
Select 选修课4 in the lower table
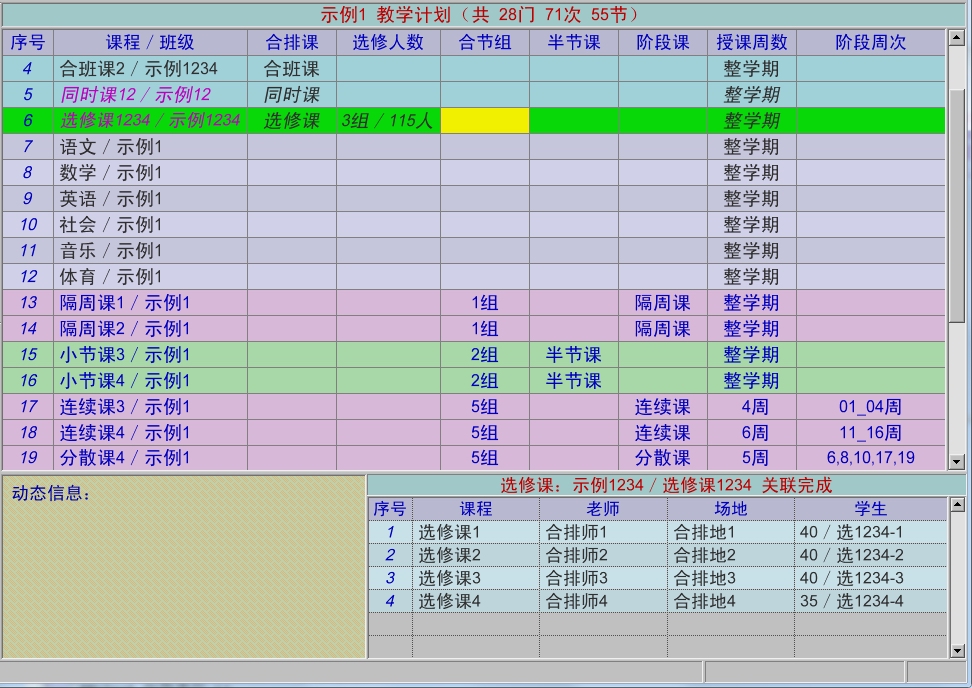click(x=476, y=601)
